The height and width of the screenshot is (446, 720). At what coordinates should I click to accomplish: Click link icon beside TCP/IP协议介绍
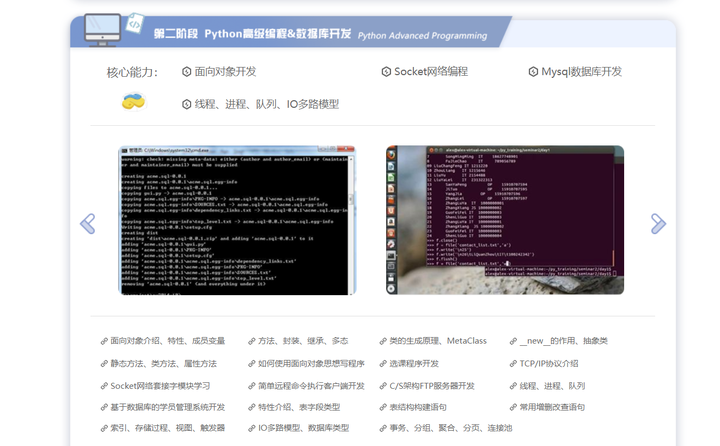pyautogui.click(x=513, y=364)
